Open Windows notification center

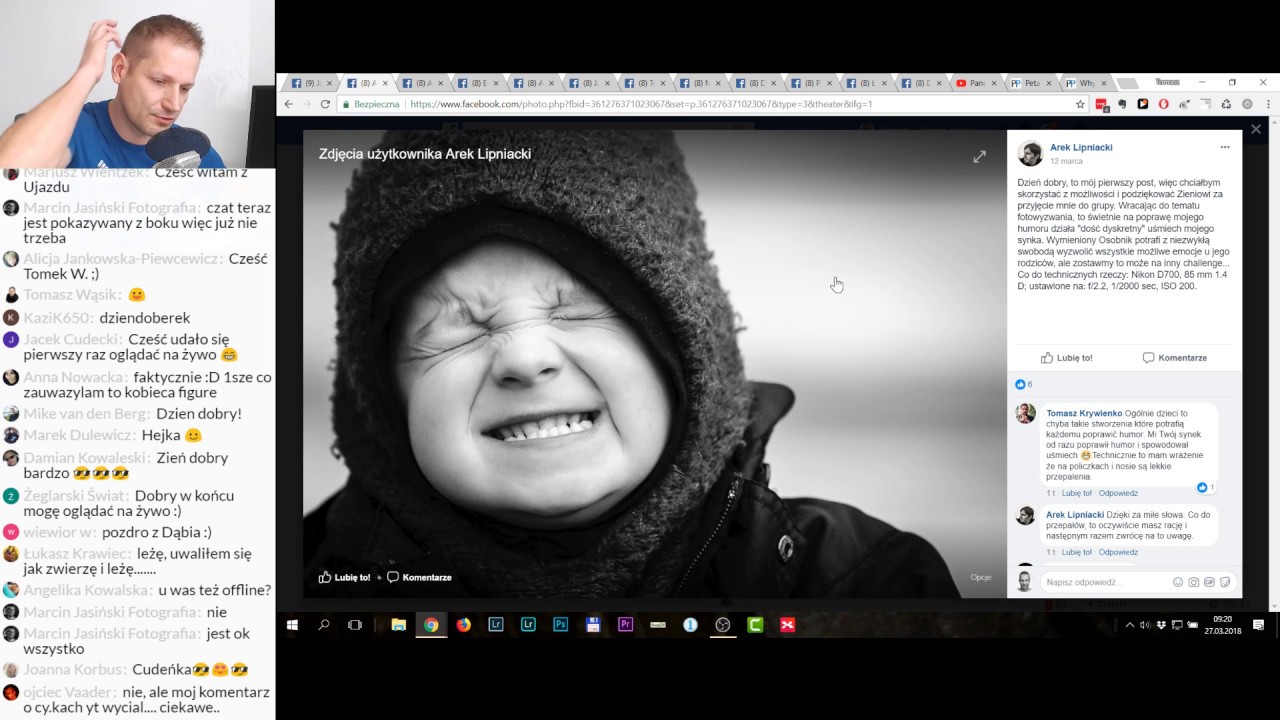(1258, 625)
